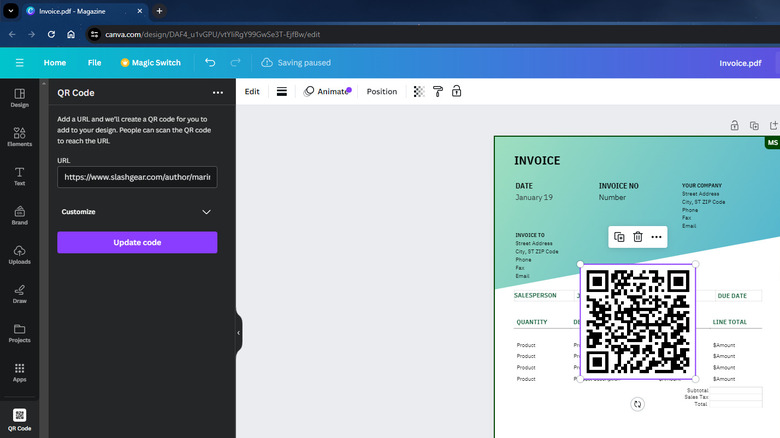Click the copy style paint roller icon
Viewport: 780px width, 438px height.
point(437,91)
